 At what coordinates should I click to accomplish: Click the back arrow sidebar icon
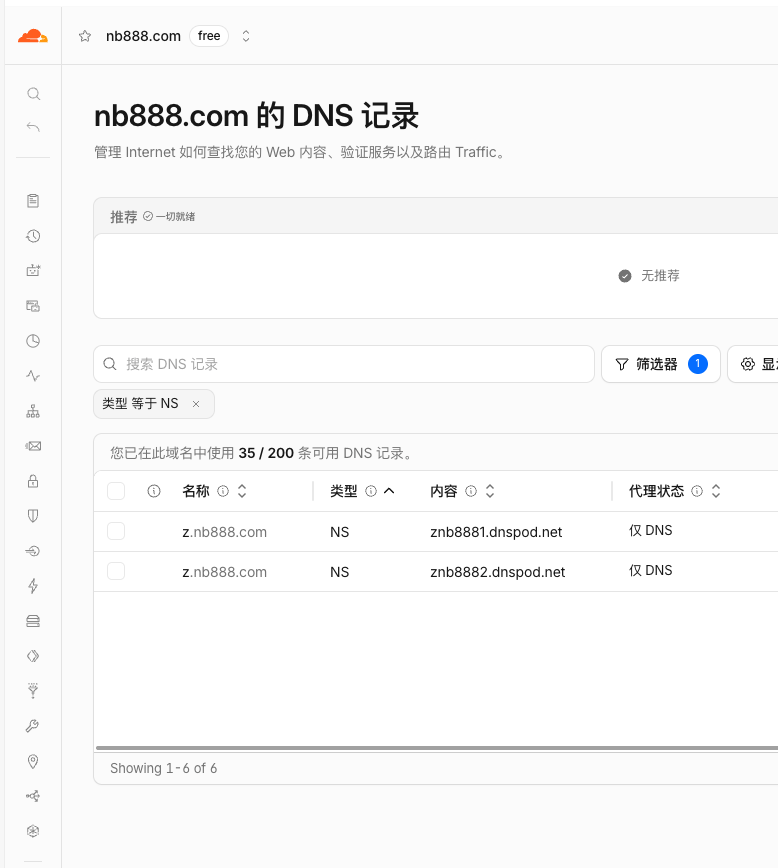(33, 127)
